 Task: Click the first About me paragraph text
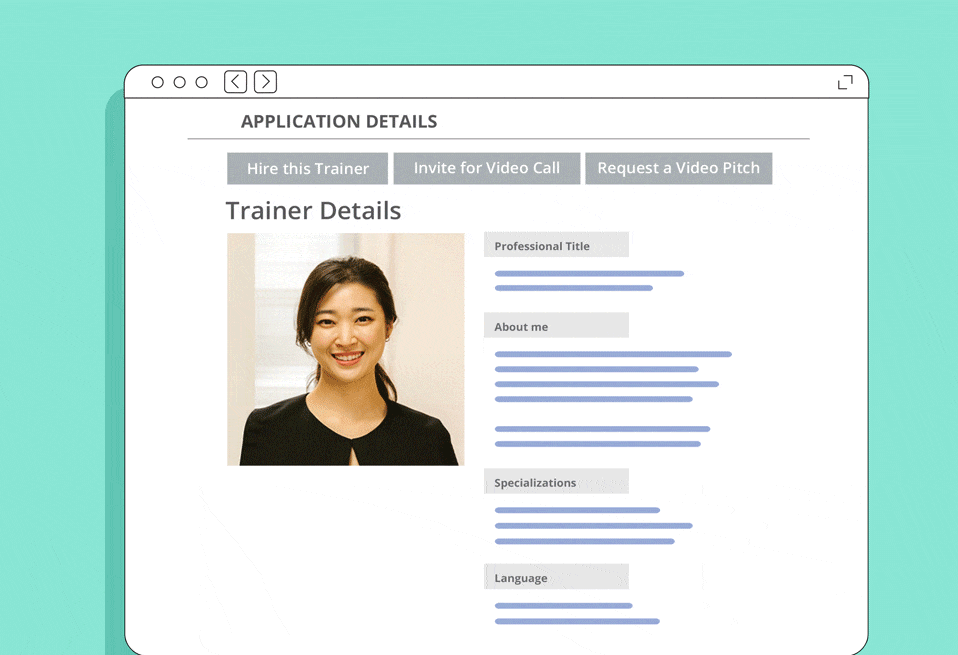click(612, 376)
